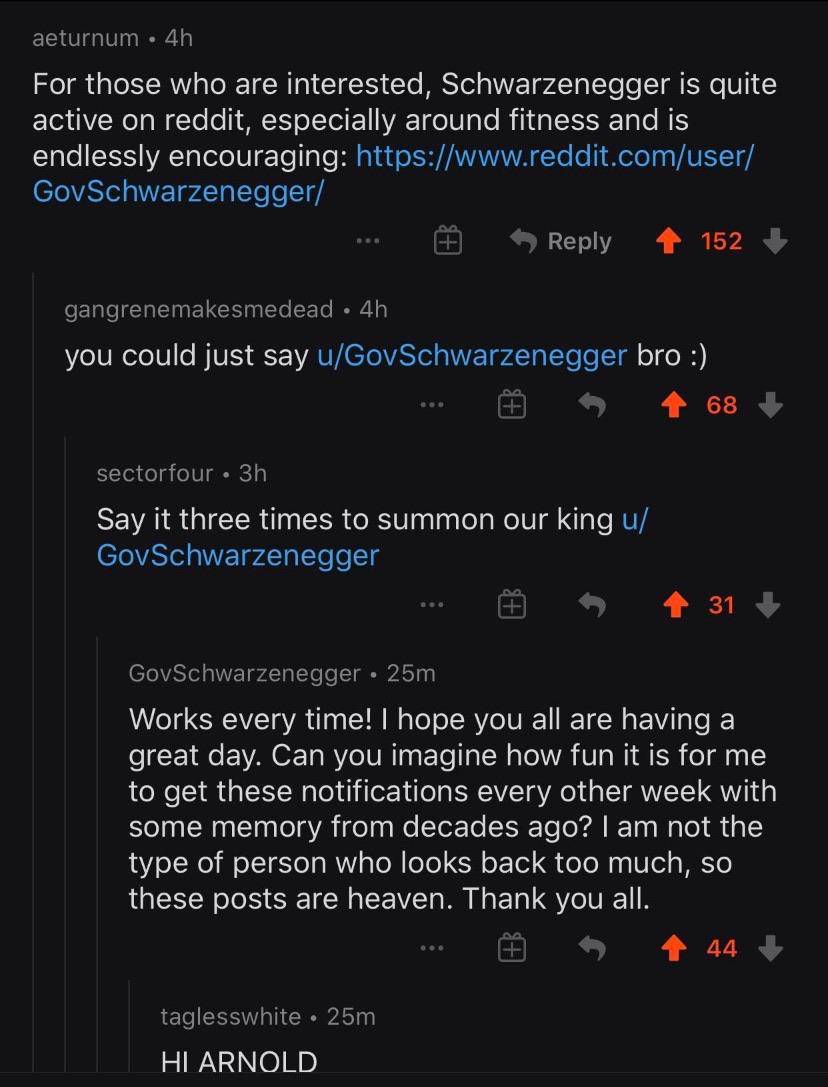The image size is (828, 1087).
Task: Open aeturnum's user profile
Action: click(84, 38)
